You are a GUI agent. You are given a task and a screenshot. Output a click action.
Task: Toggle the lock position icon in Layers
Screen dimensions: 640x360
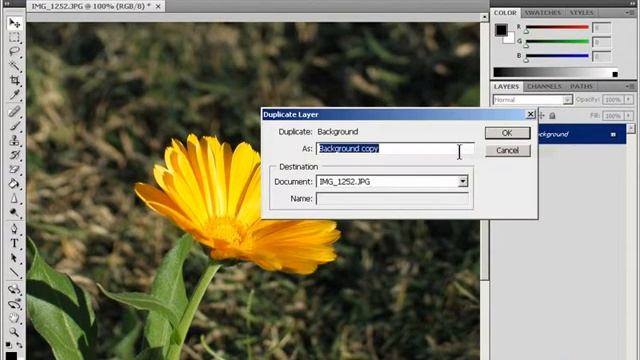542,116
